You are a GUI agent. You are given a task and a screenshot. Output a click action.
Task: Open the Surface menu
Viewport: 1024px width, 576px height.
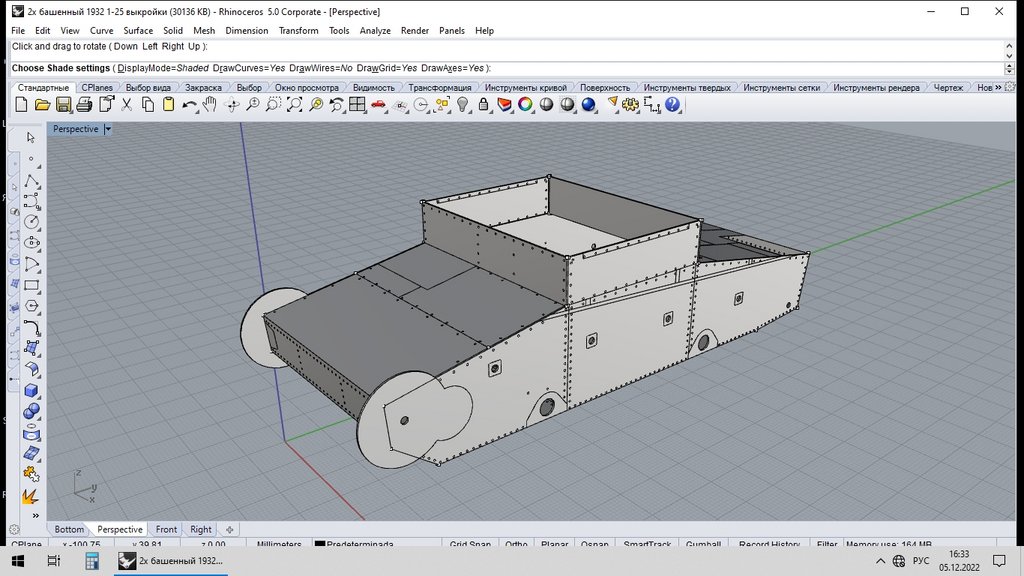[x=138, y=31]
